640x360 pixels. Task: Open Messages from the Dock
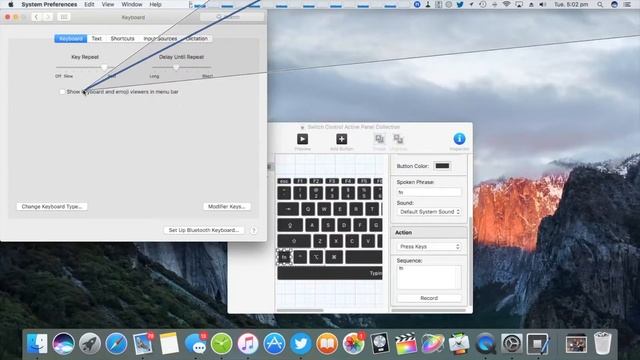pos(196,343)
